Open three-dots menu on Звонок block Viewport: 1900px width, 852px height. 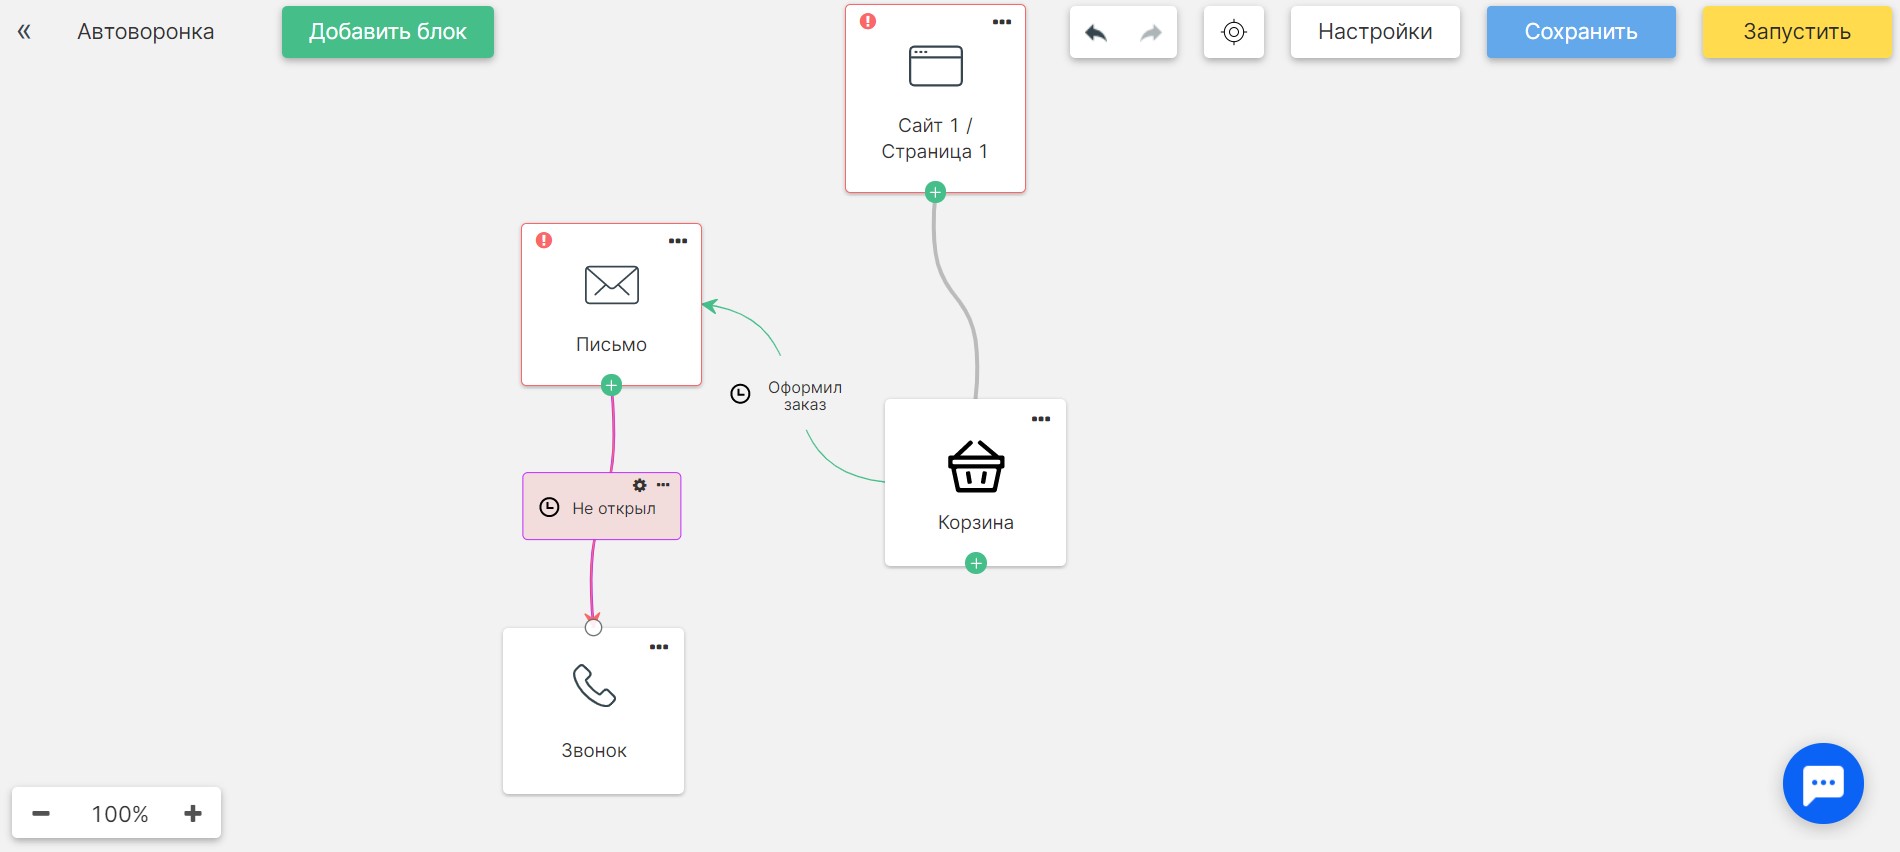659,647
